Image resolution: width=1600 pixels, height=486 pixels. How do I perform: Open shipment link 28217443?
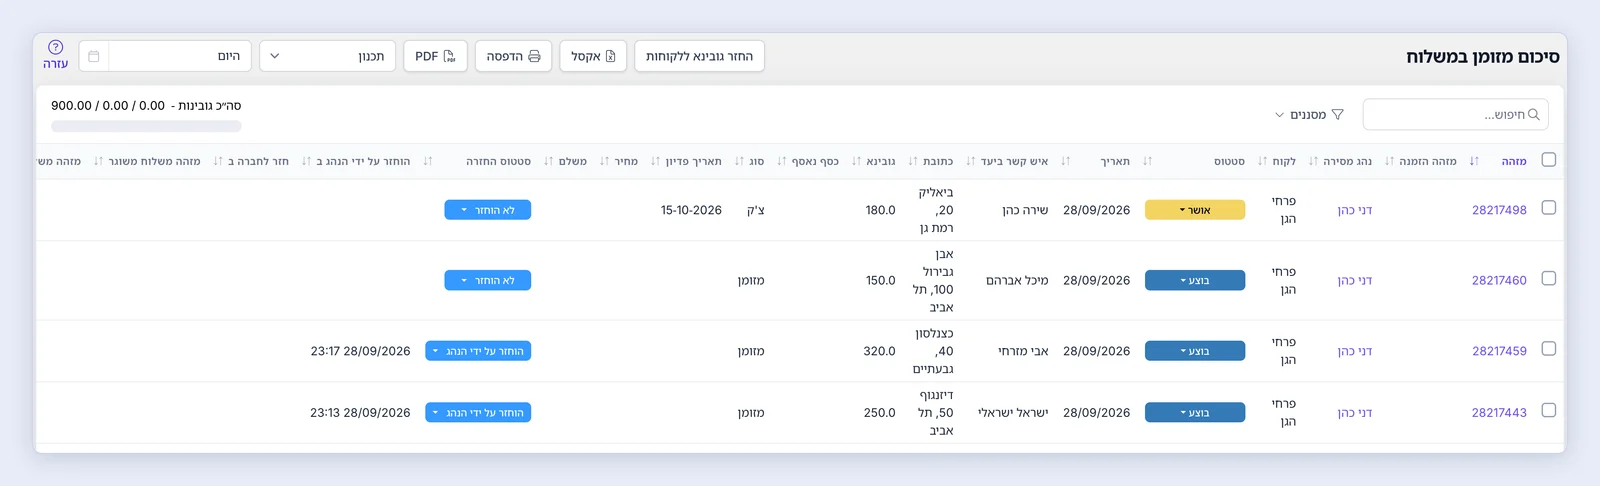(x=1499, y=413)
